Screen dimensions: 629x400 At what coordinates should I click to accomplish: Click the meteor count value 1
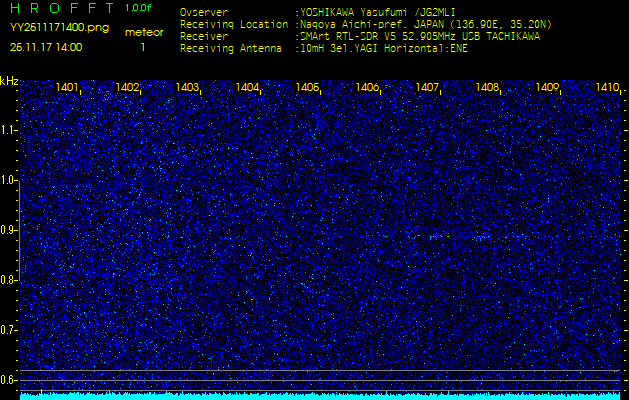coord(142,47)
